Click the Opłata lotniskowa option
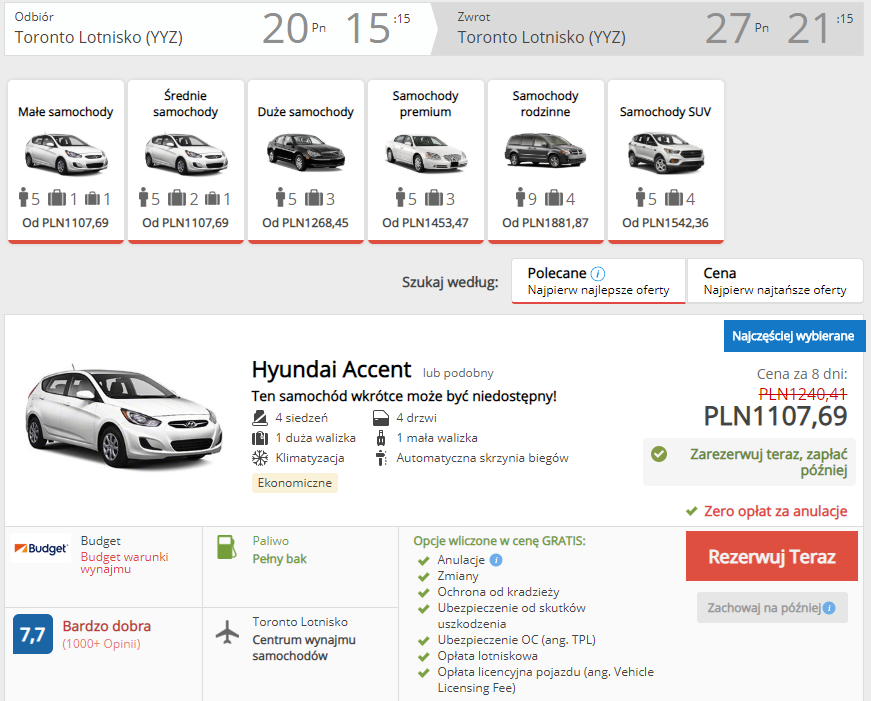The width and height of the screenshot is (871, 701). click(488, 656)
